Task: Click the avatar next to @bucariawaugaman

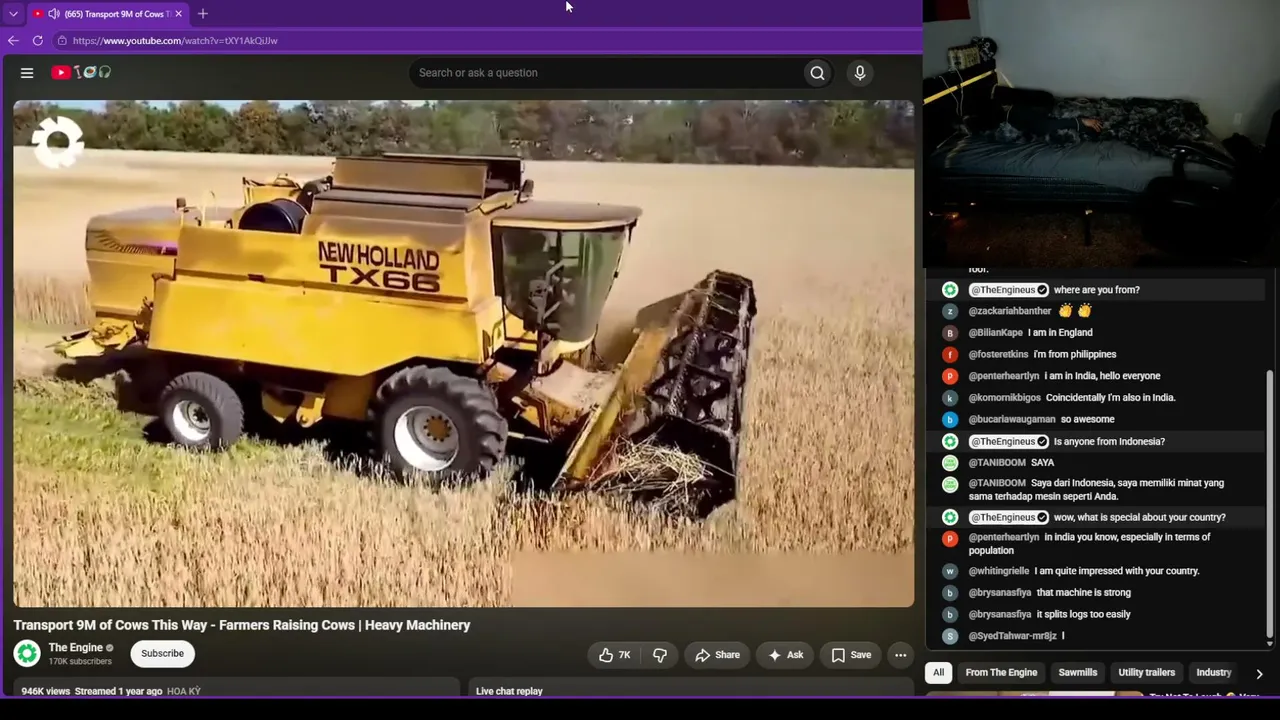Action: coord(950,419)
